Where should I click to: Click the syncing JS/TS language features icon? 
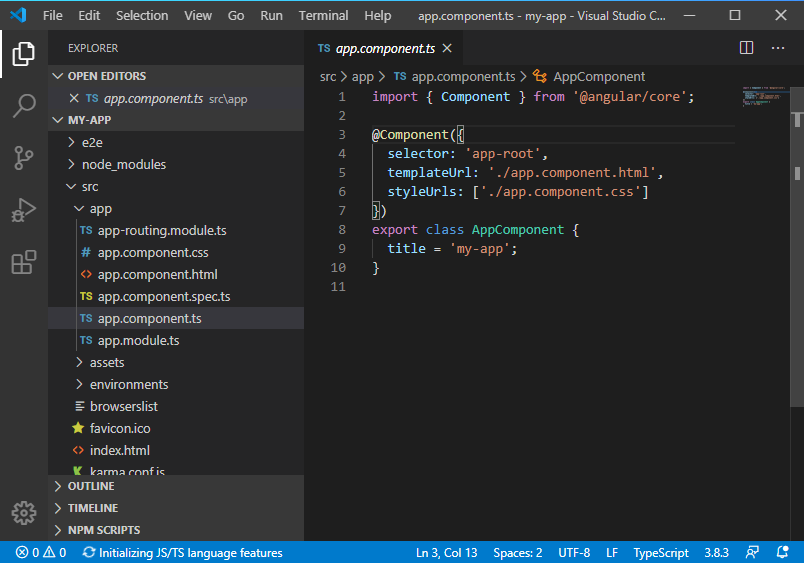(x=89, y=552)
